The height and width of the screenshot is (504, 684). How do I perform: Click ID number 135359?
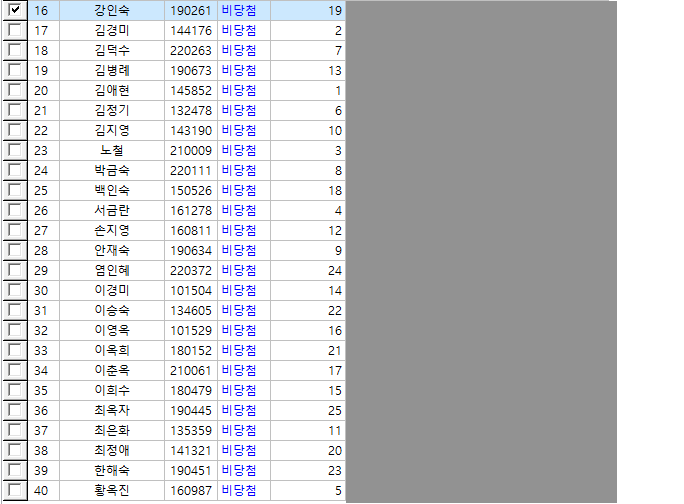pyautogui.click(x=191, y=431)
